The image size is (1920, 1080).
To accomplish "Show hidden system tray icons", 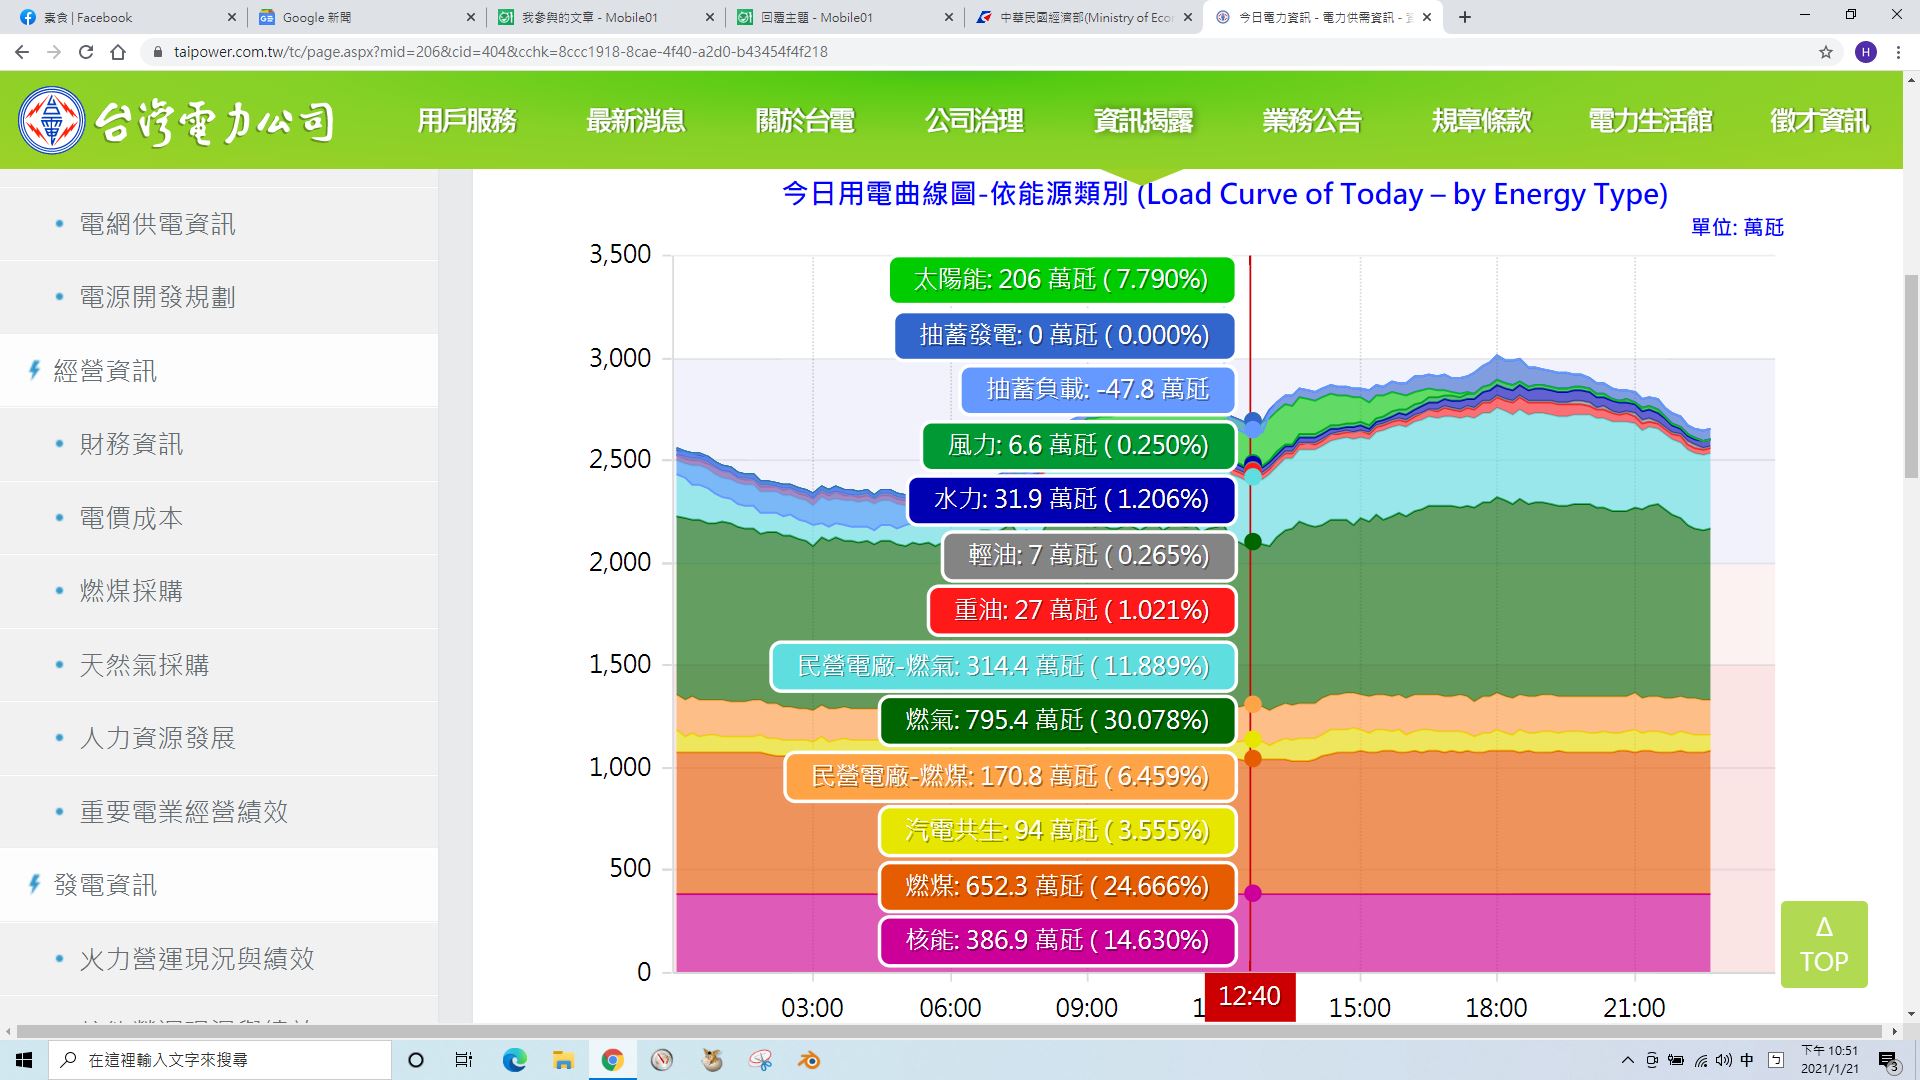I will [1627, 1060].
